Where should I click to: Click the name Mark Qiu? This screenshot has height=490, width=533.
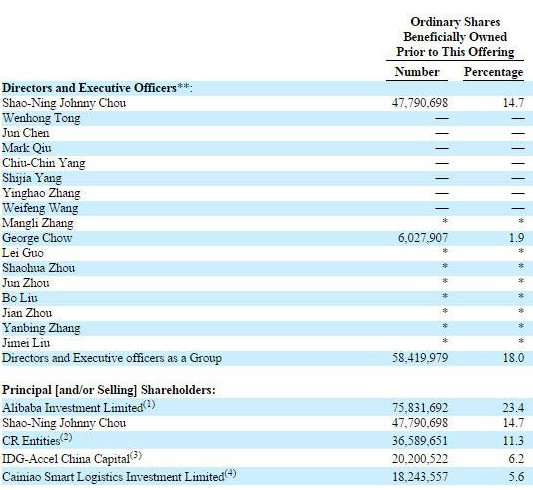pos(27,148)
